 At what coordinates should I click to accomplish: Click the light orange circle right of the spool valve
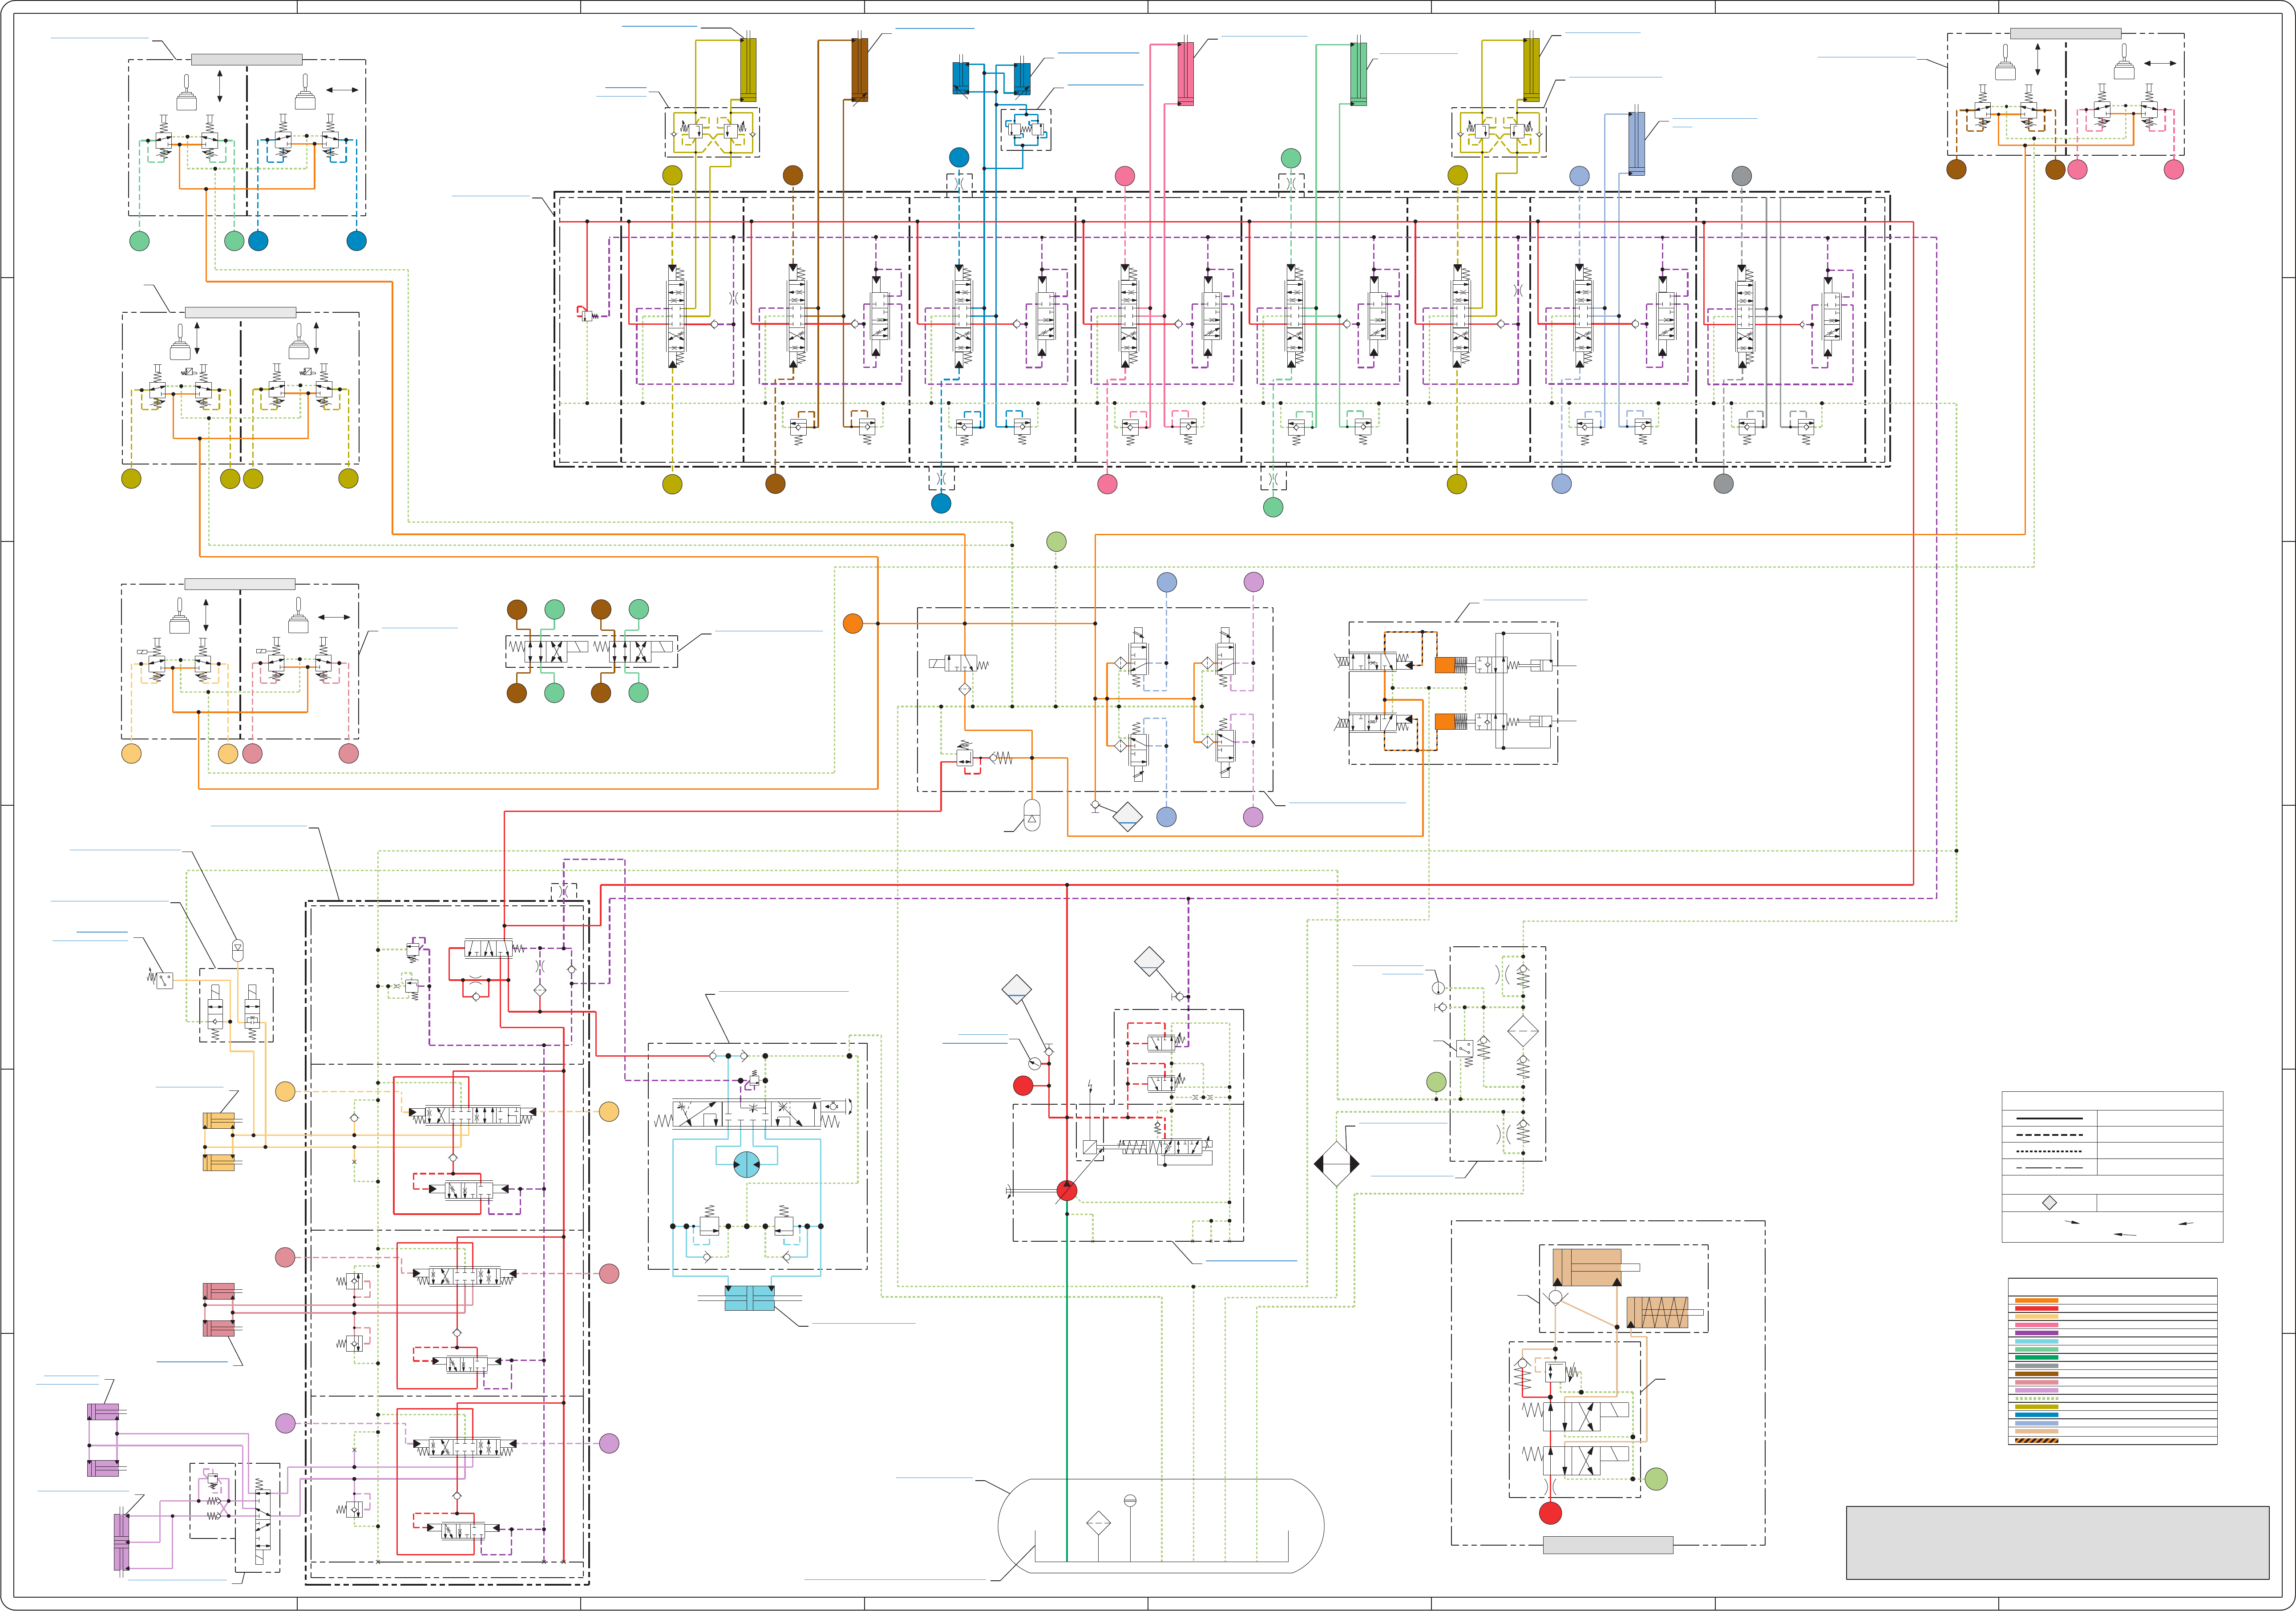609,1112
